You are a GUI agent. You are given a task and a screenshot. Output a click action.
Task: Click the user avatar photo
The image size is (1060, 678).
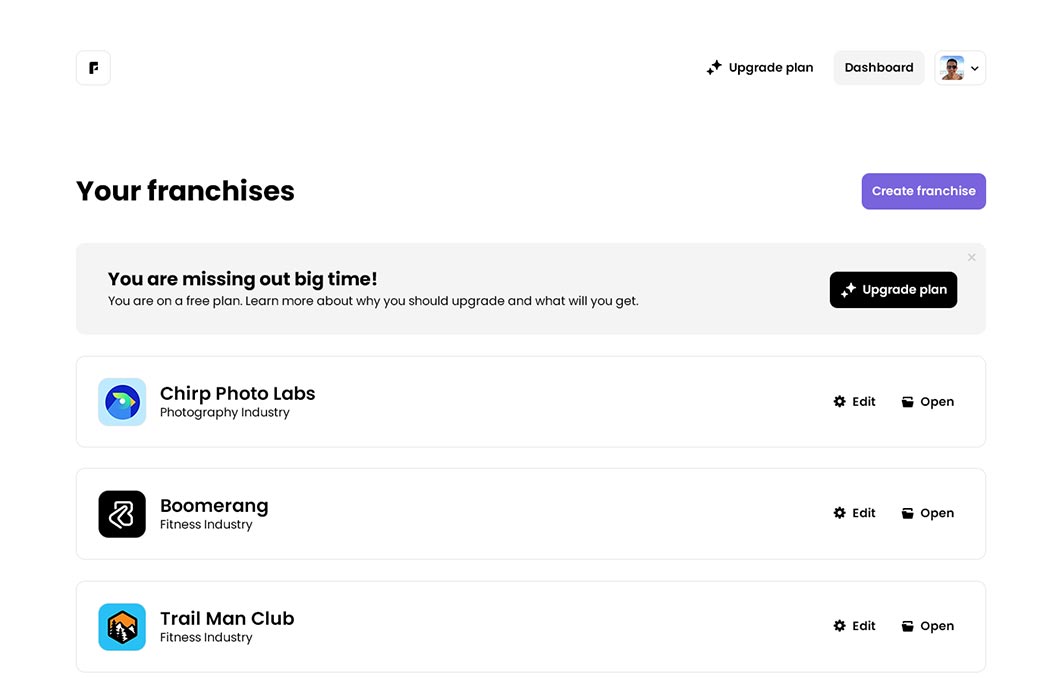pos(952,68)
